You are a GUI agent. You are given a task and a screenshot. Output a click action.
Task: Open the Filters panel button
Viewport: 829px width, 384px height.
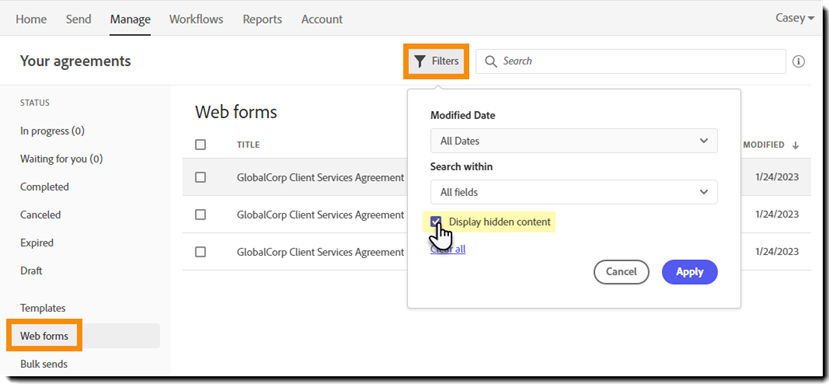[436, 61]
